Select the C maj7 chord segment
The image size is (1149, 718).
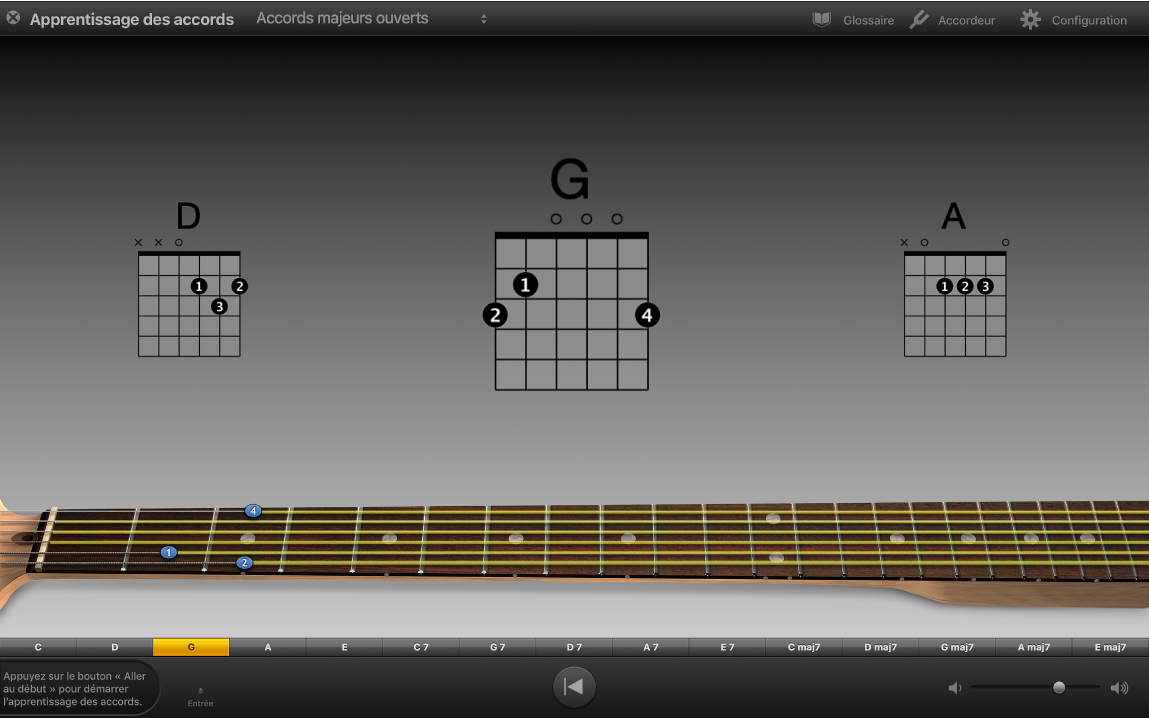click(x=804, y=647)
